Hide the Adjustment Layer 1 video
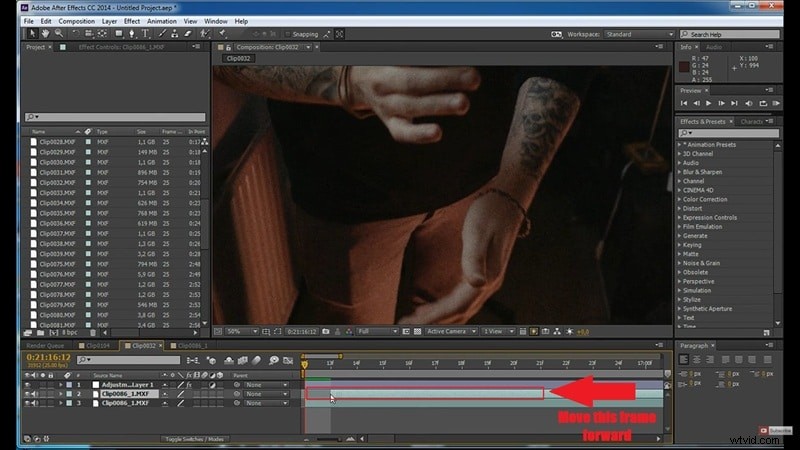800x450 pixels. coord(28,385)
